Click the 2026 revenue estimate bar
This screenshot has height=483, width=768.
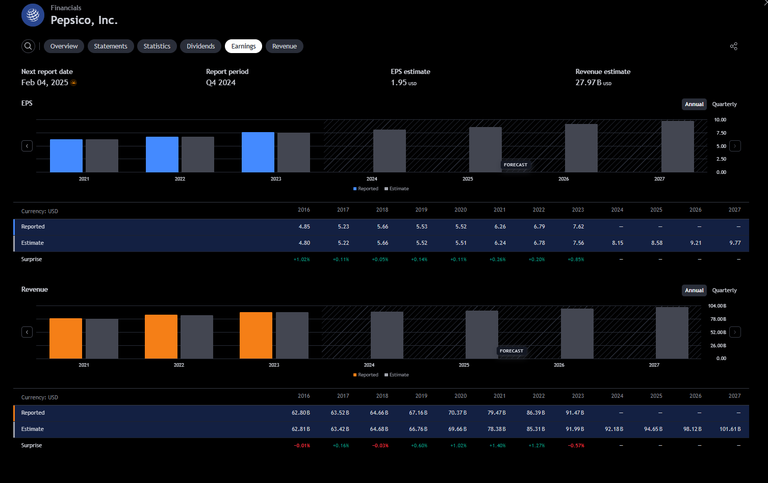(577, 334)
